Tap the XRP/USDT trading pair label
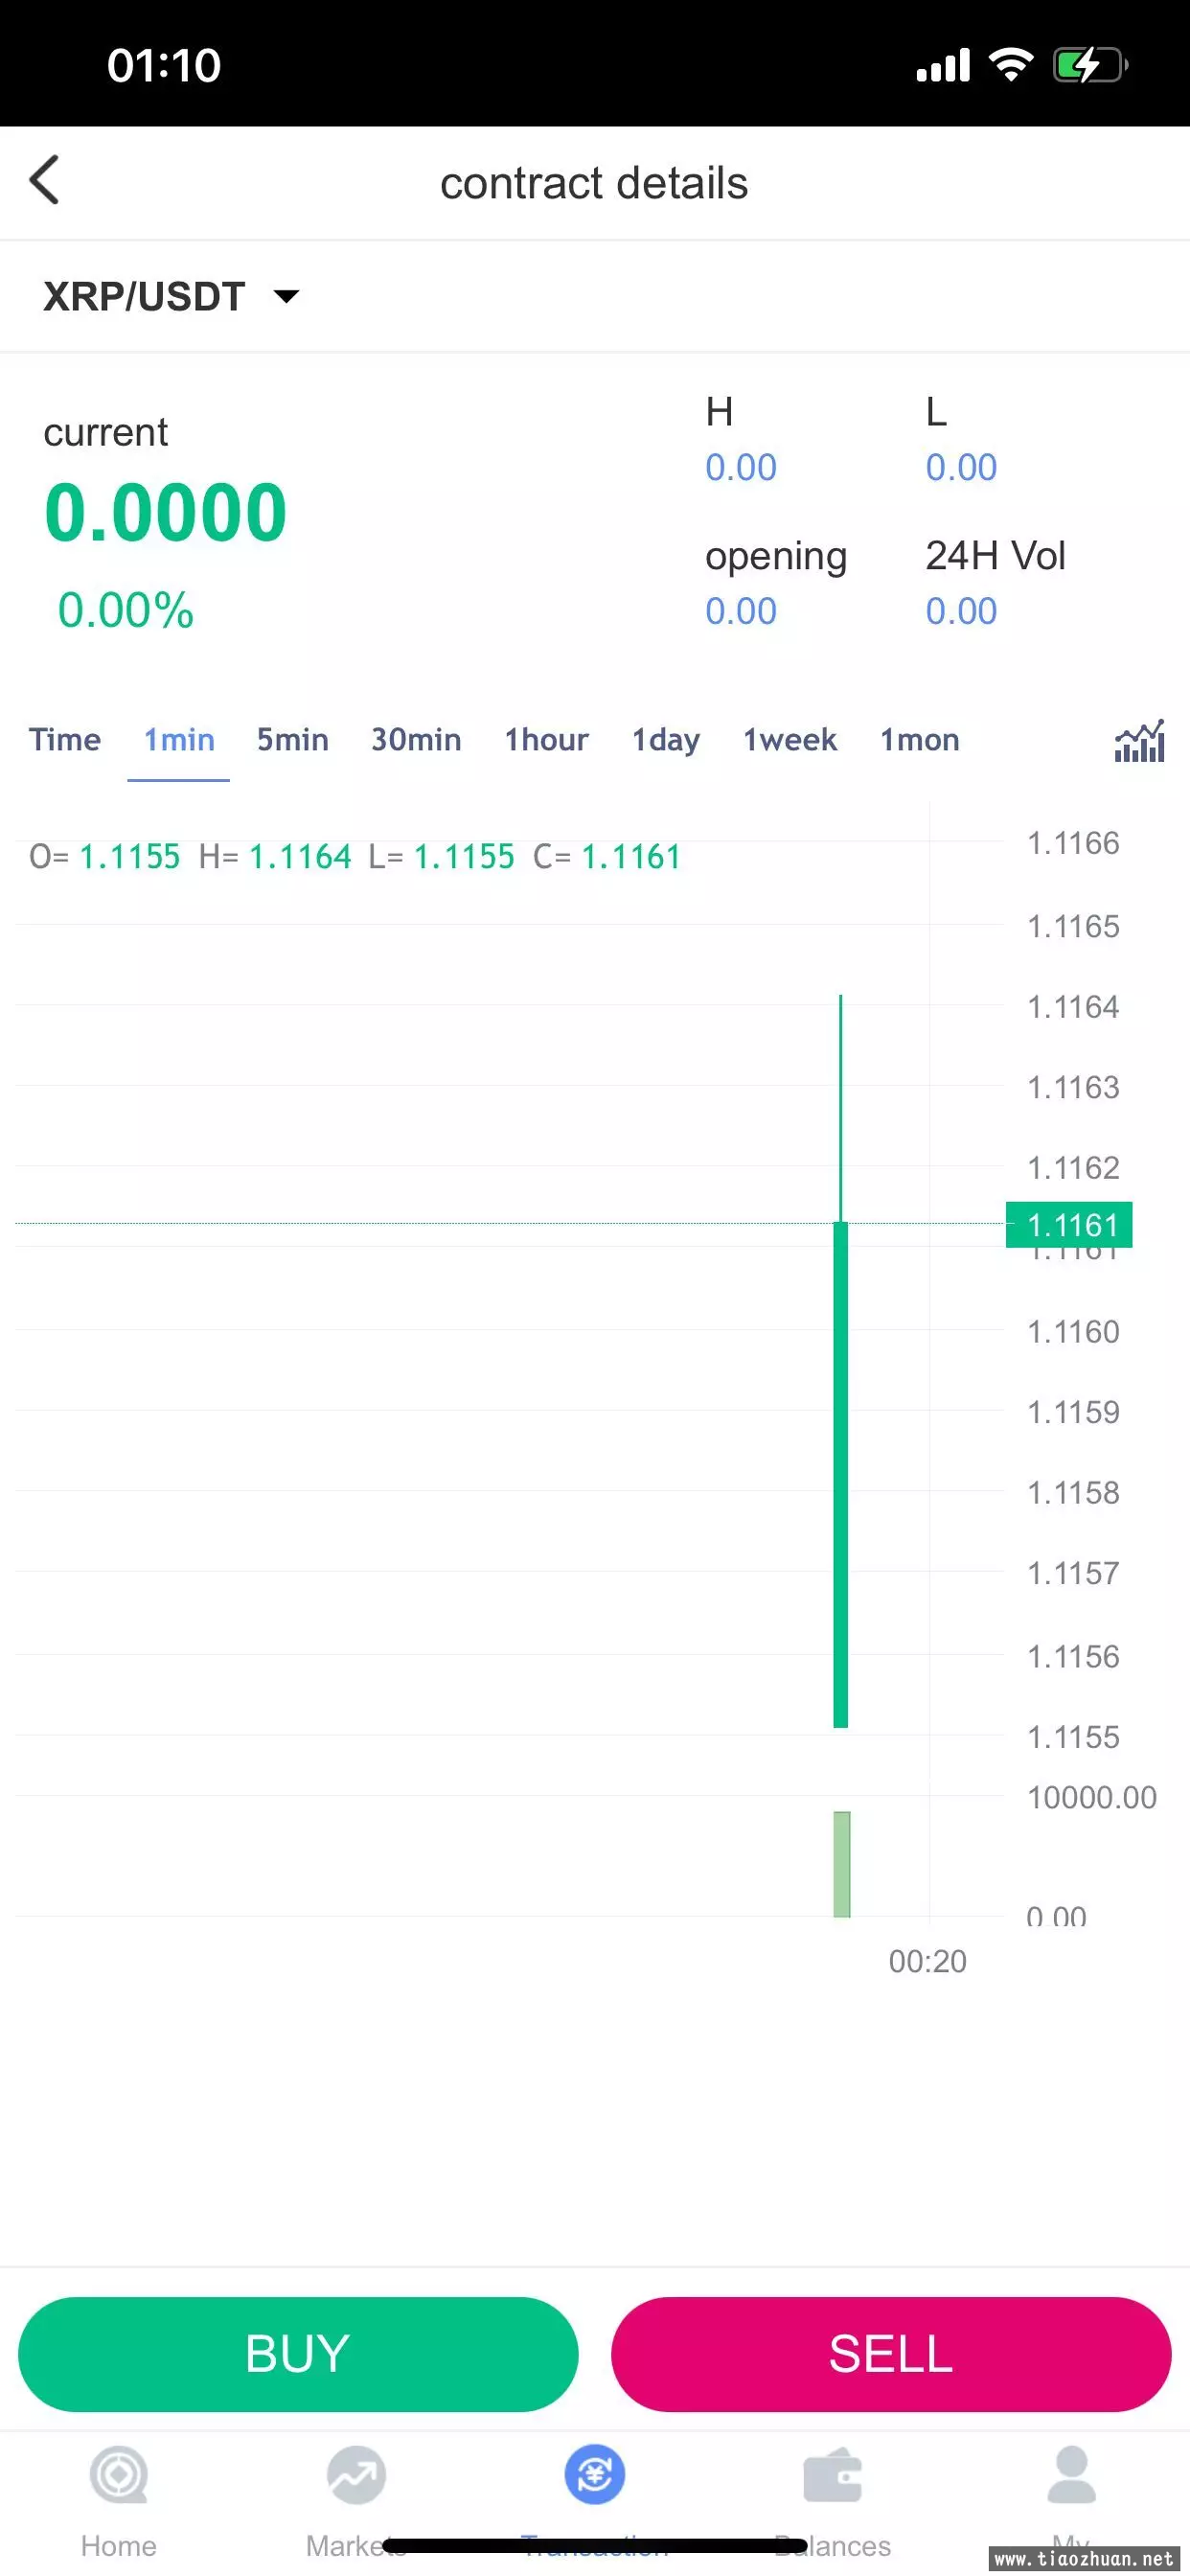 point(144,297)
